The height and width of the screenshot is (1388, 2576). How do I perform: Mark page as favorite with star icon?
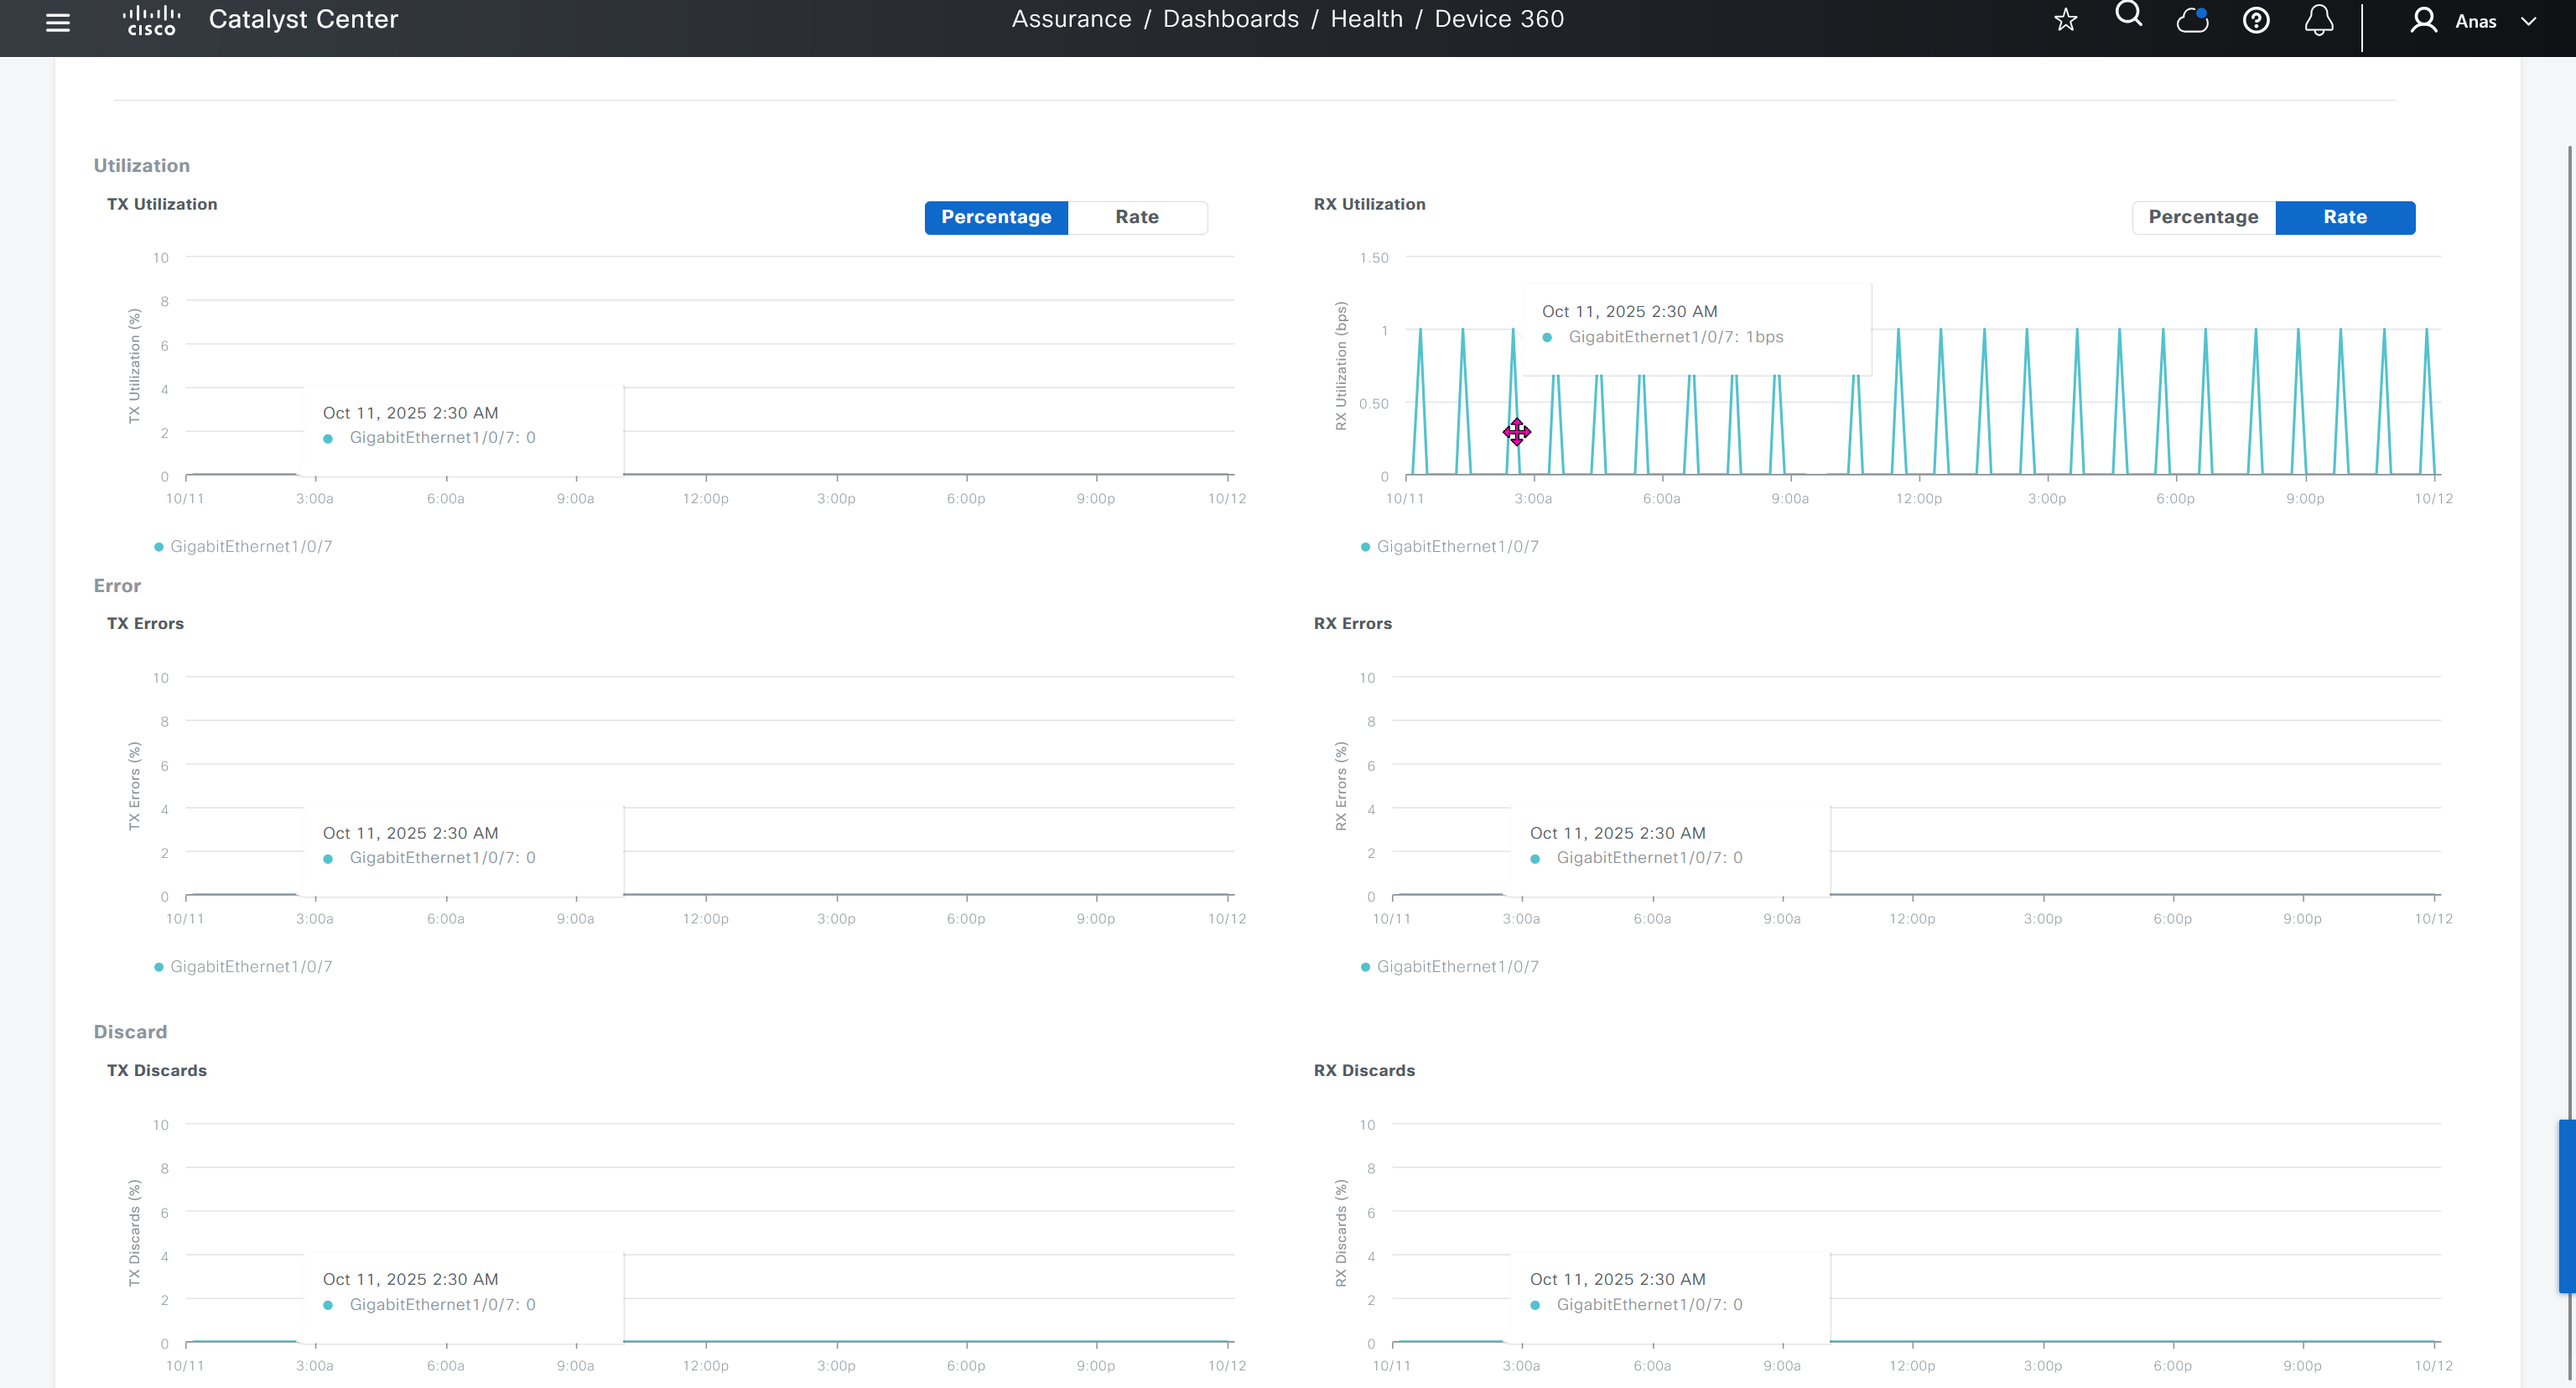pyautogui.click(x=2066, y=20)
